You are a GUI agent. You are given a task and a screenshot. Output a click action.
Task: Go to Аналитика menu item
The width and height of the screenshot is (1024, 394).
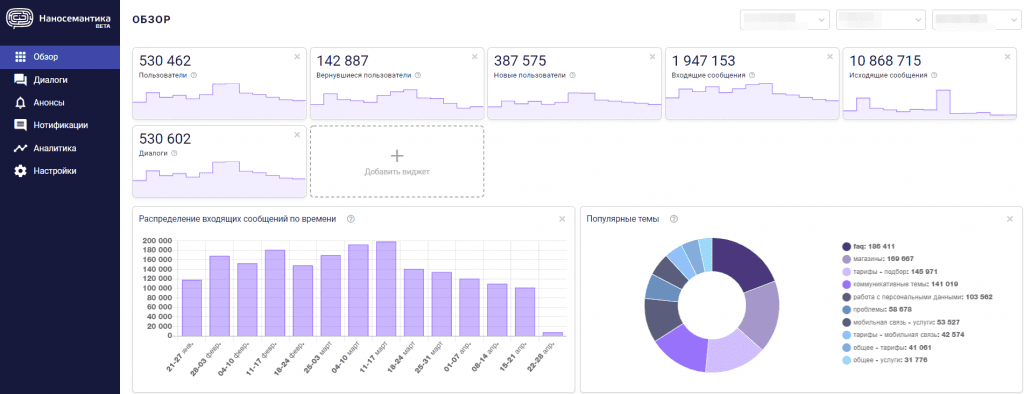click(60, 148)
